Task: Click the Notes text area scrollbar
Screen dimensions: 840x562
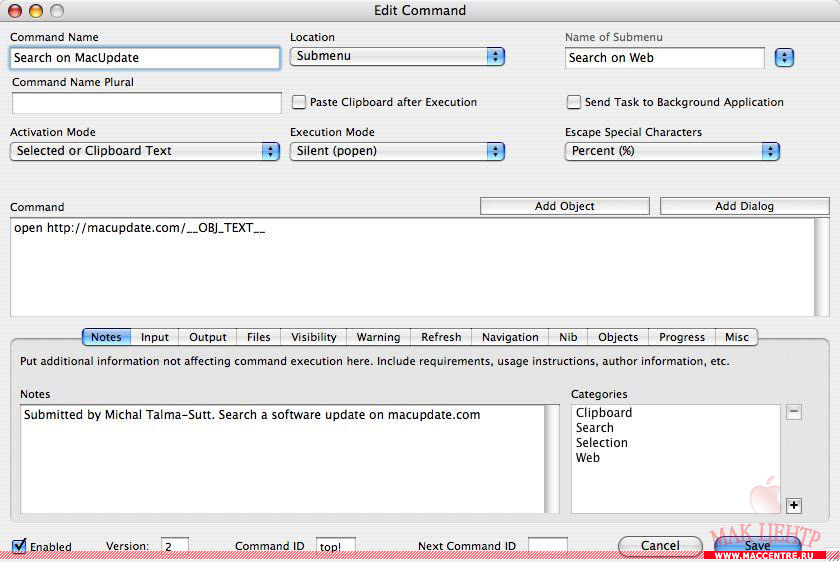Action: (552, 459)
